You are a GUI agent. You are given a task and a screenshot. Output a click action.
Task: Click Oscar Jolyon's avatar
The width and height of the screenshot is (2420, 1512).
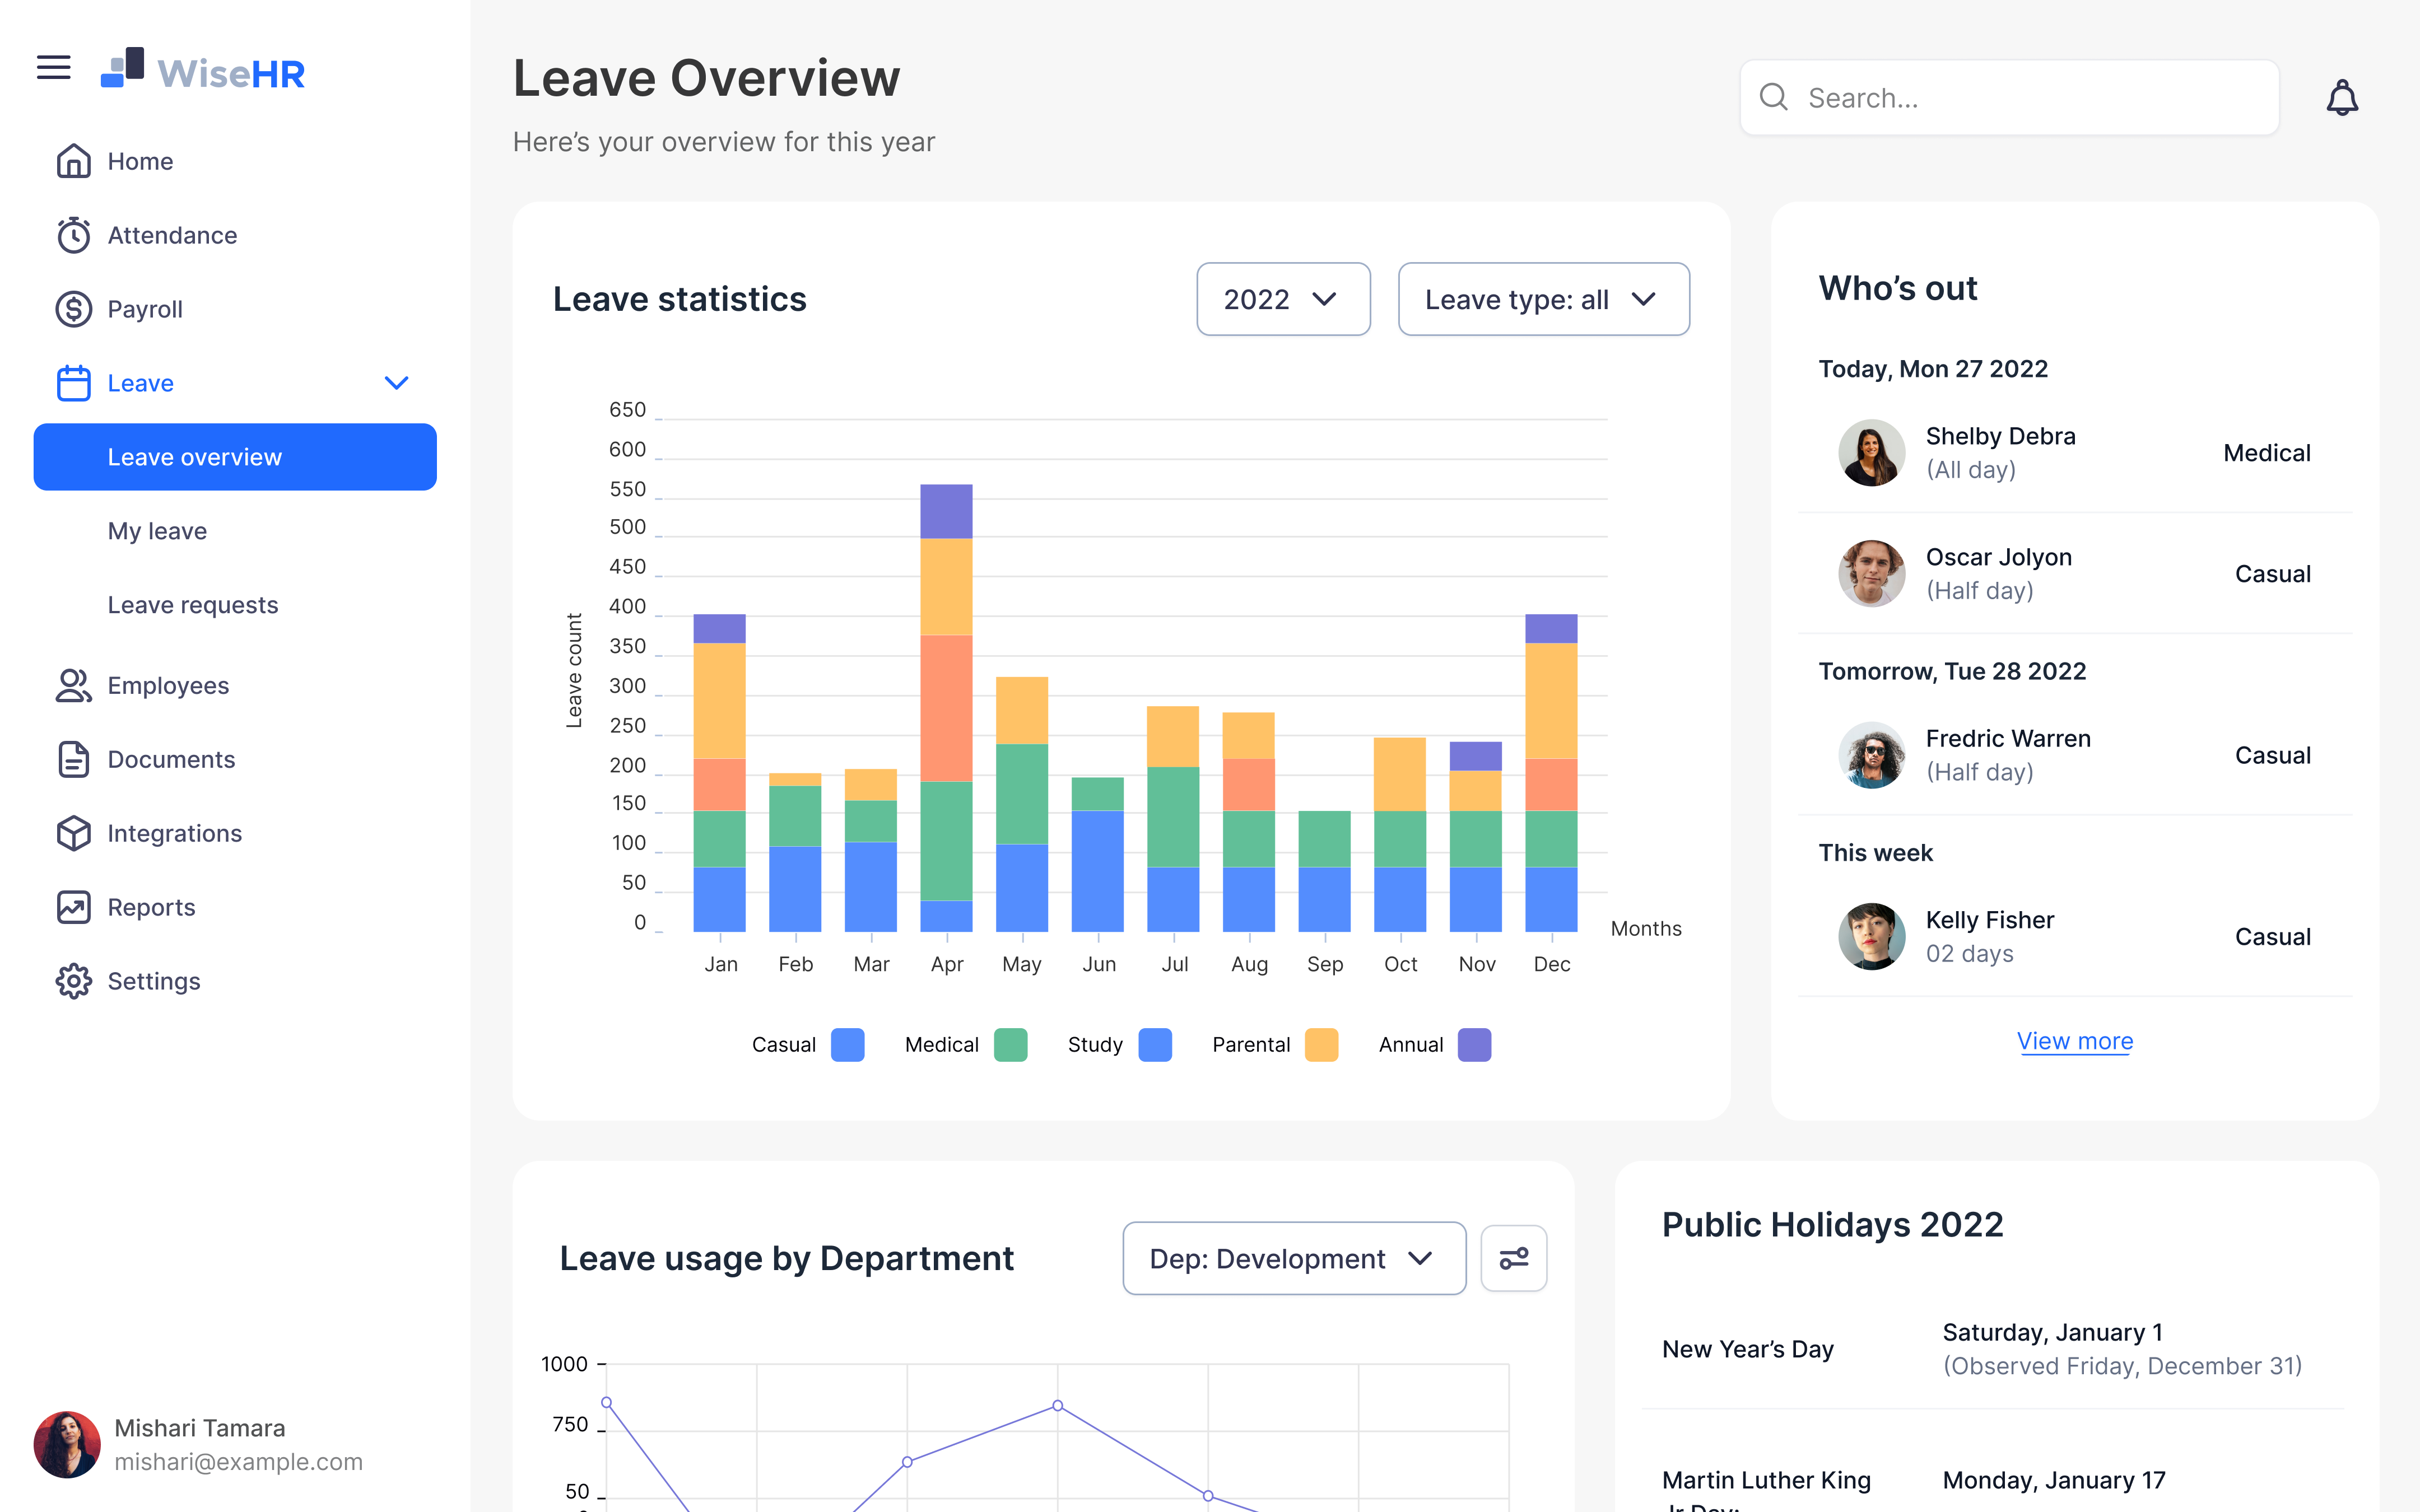(x=1872, y=574)
